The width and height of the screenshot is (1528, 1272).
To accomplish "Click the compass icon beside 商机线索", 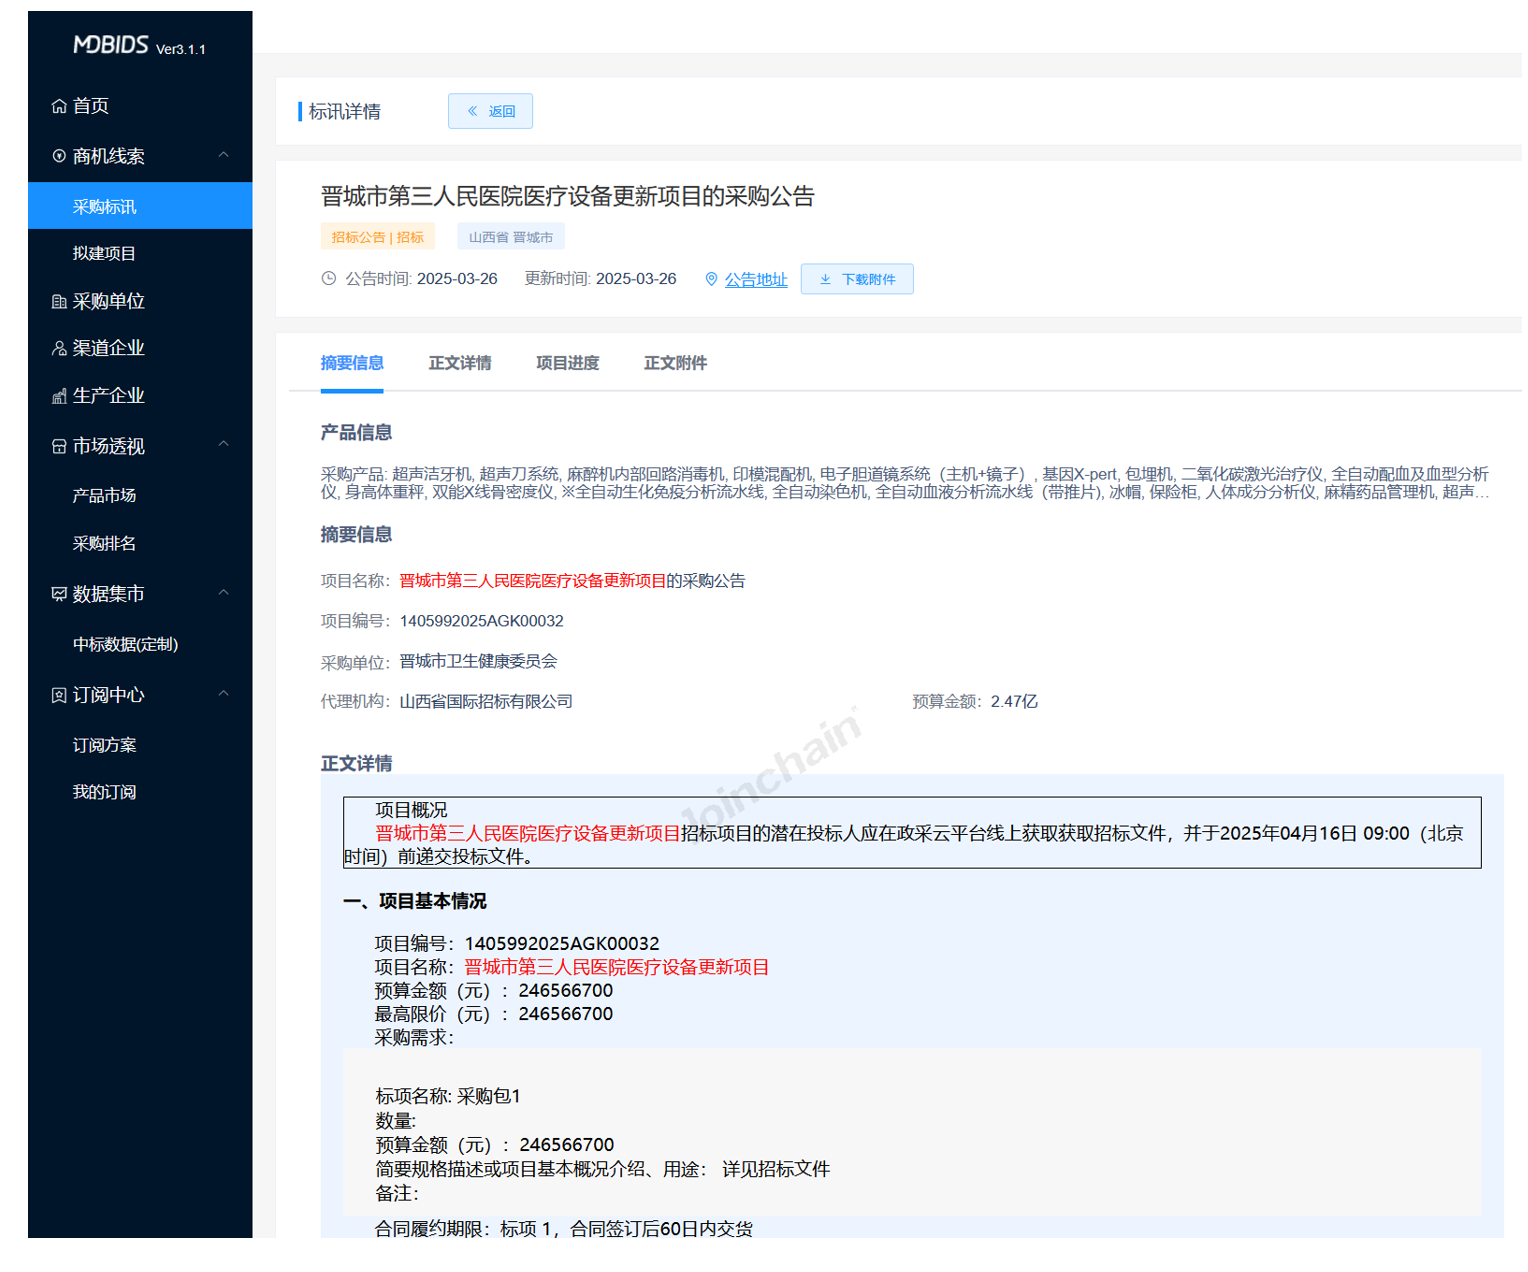I will tap(59, 156).
